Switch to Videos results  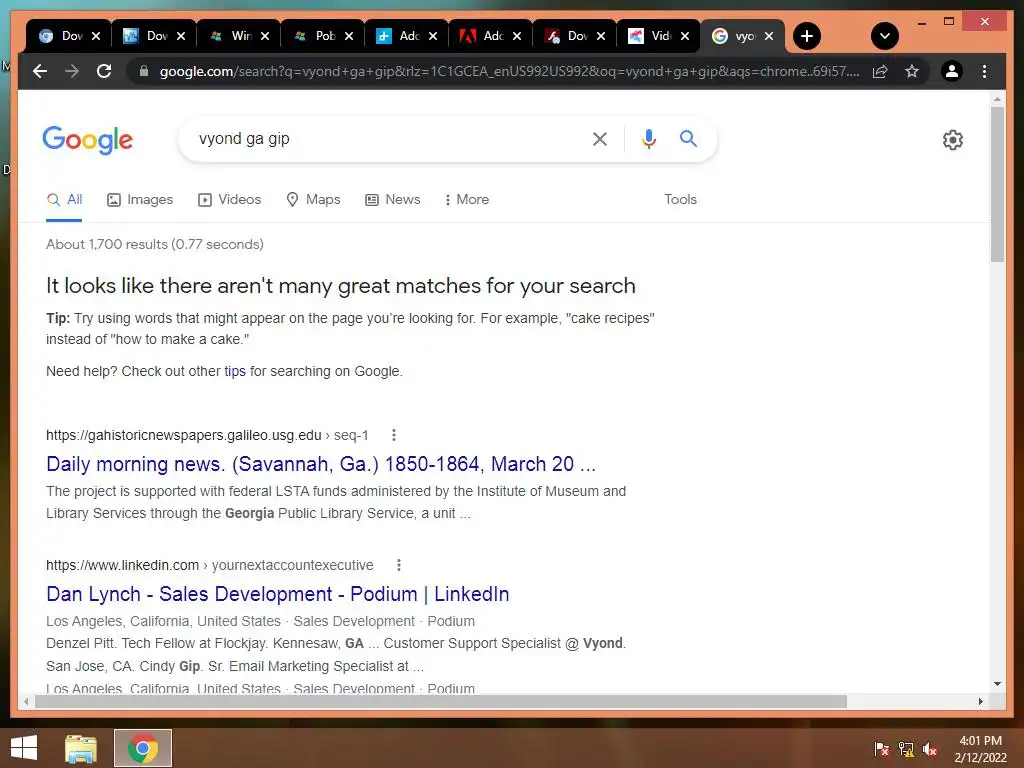[229, 200]
